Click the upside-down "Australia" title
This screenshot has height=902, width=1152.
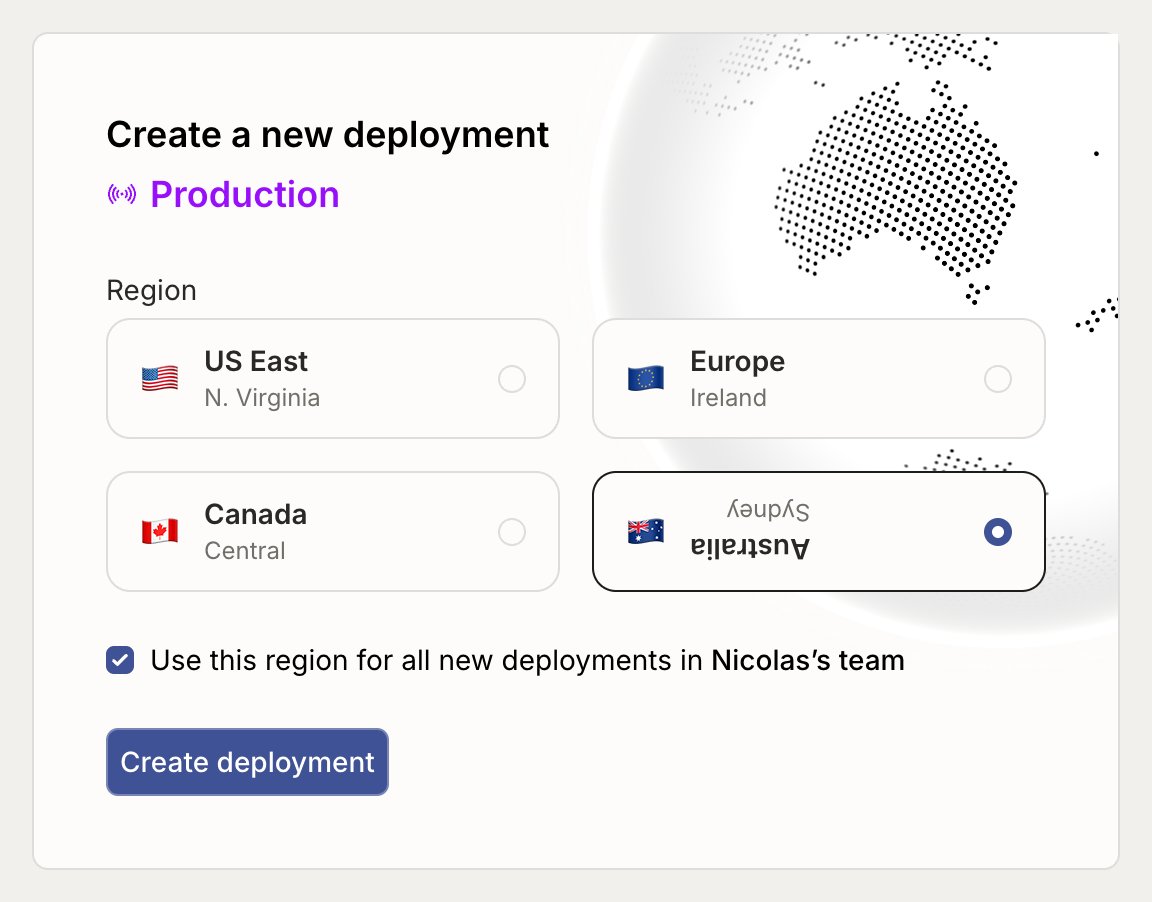click(x=750, y=547)
